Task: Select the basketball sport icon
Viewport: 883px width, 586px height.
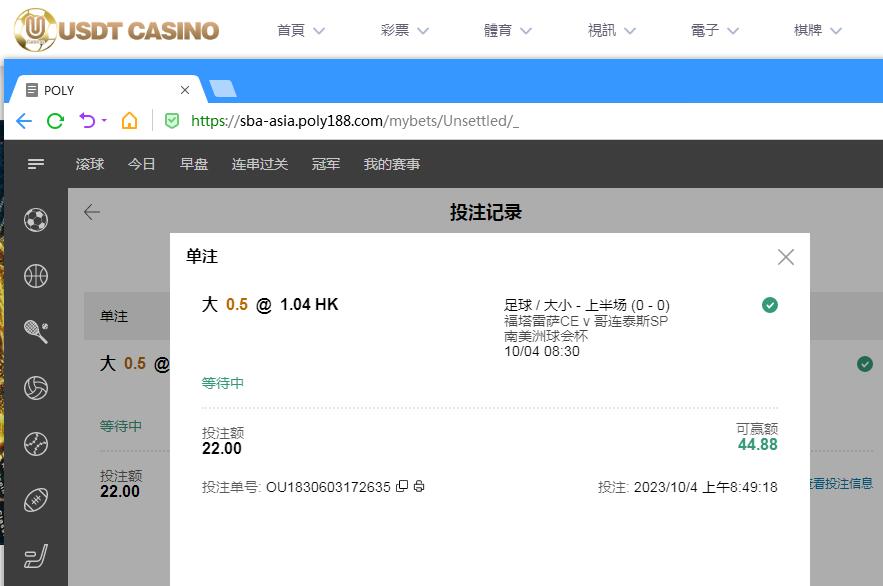Action: pyautogui.click(x=36, y=276)
